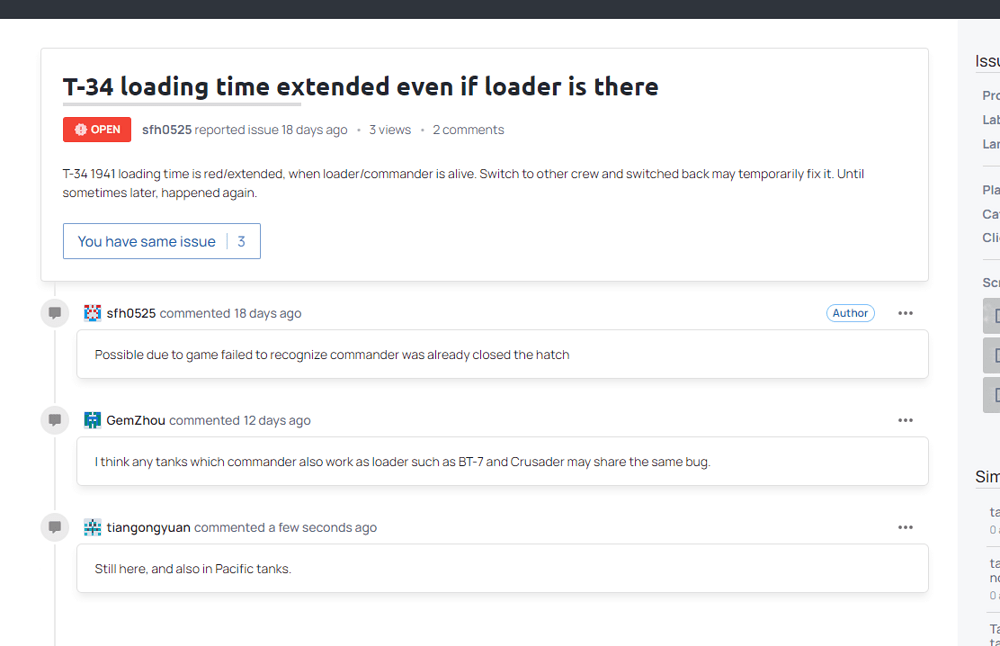Screen dimensions: 1000x646
Task: Open tiangongyuan username link
Action: [149, 527]
